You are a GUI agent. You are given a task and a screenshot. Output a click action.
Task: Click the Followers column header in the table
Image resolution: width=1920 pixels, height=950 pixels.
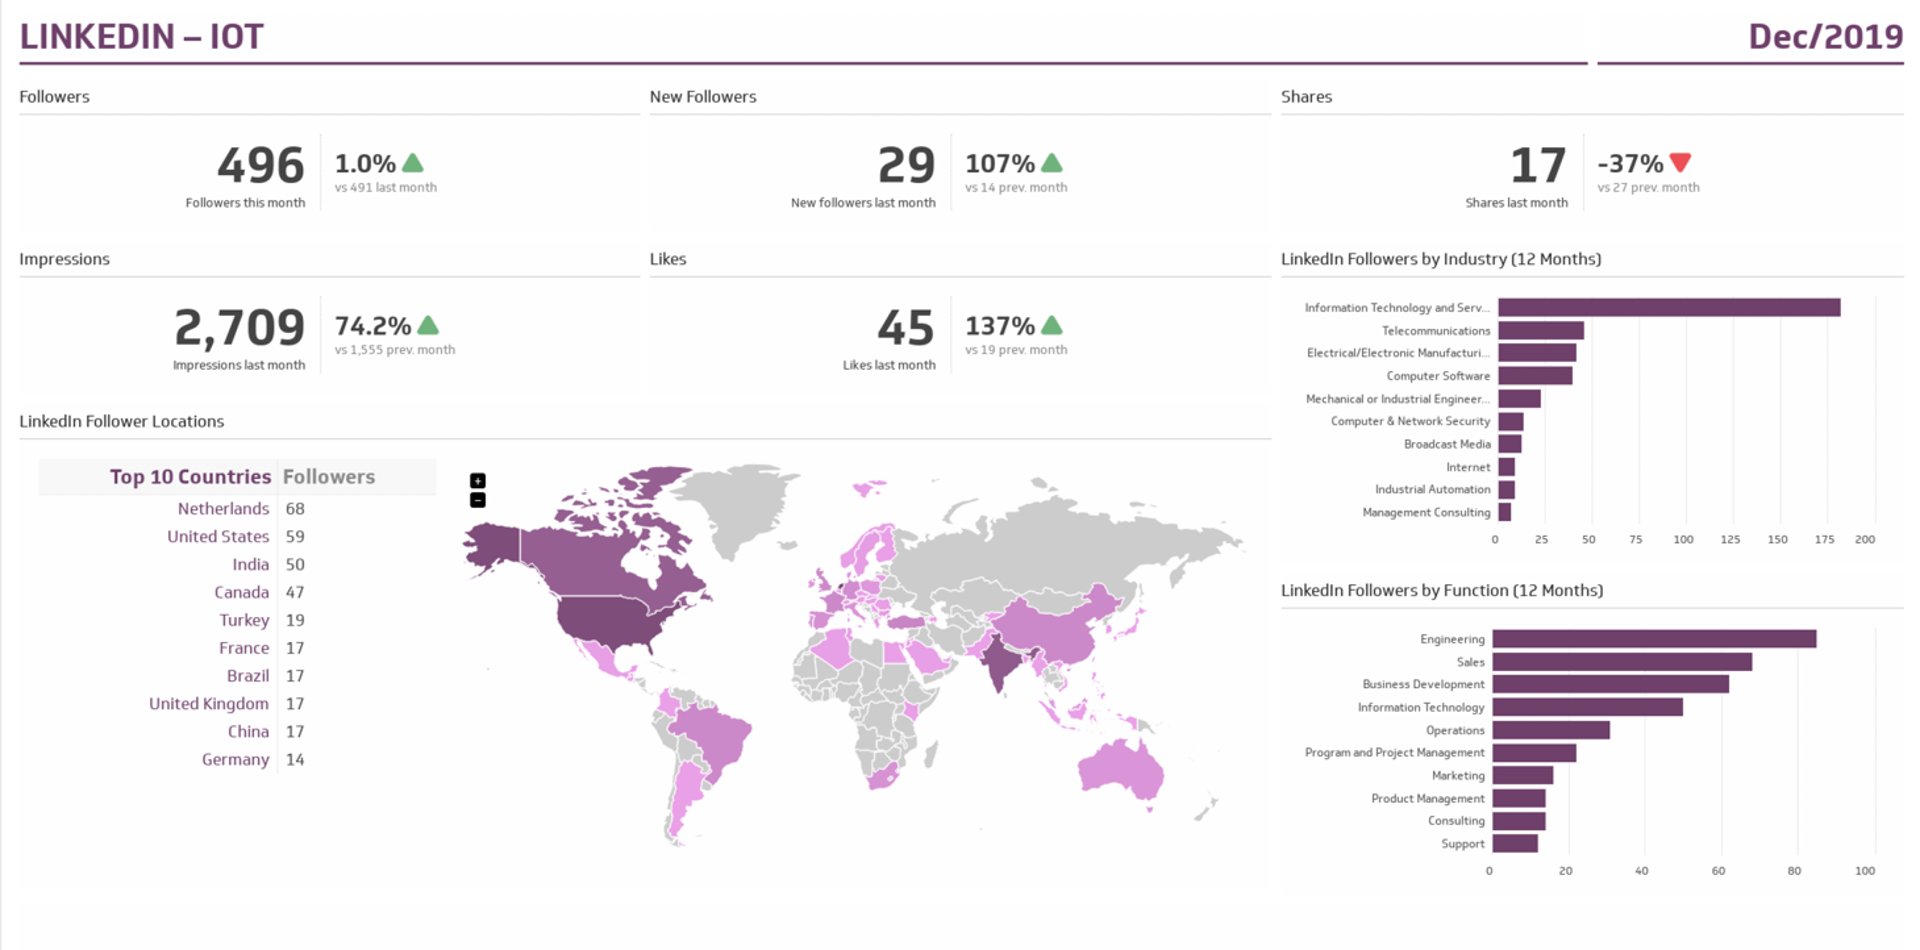click(x=329, y=477)
